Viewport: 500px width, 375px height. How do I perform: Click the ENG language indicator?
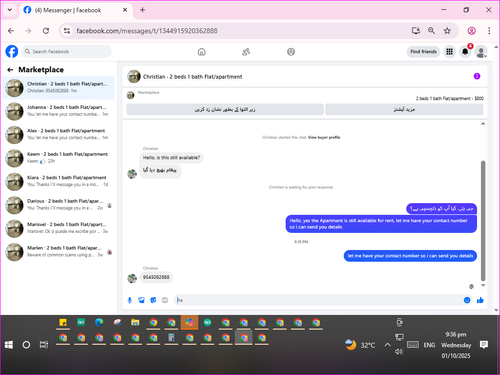click(x=429, y=345)
